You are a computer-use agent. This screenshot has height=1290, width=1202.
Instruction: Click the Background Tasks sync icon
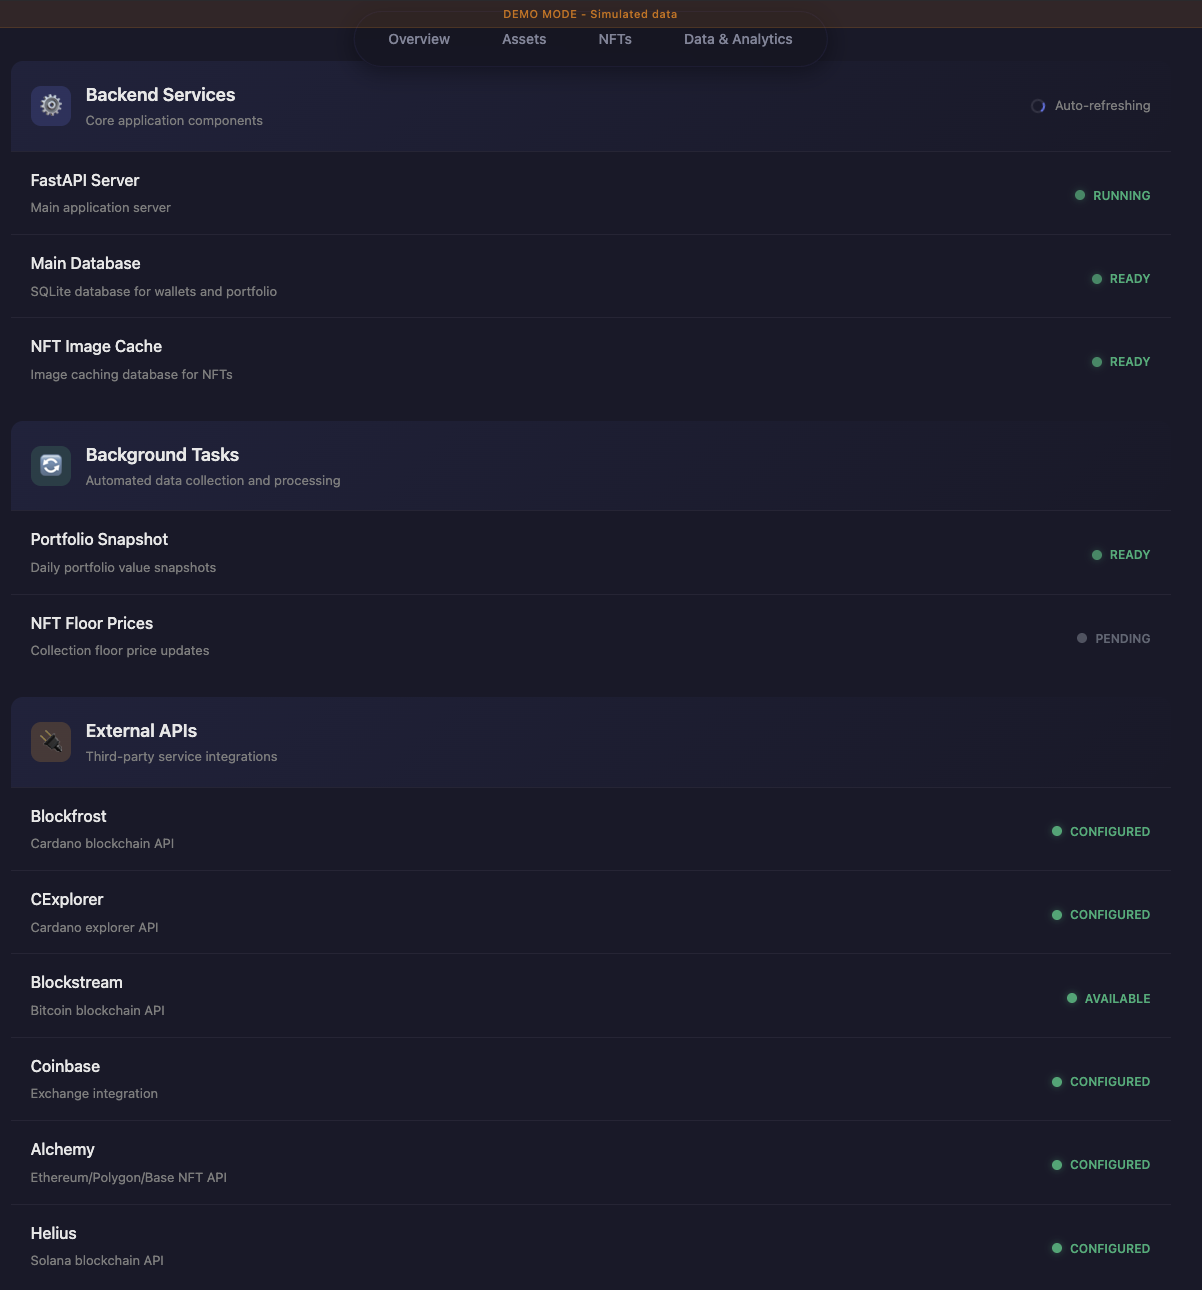coord(51,465)
